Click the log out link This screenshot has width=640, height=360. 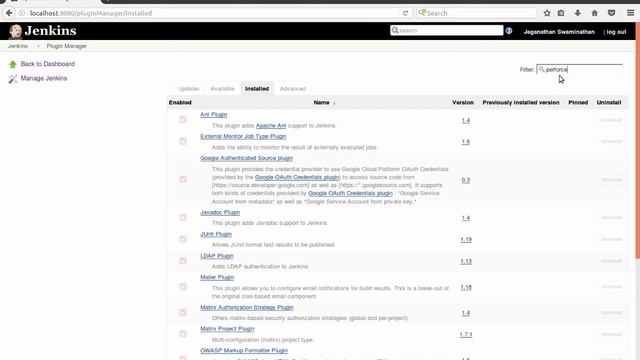click(x=616, y=32)
